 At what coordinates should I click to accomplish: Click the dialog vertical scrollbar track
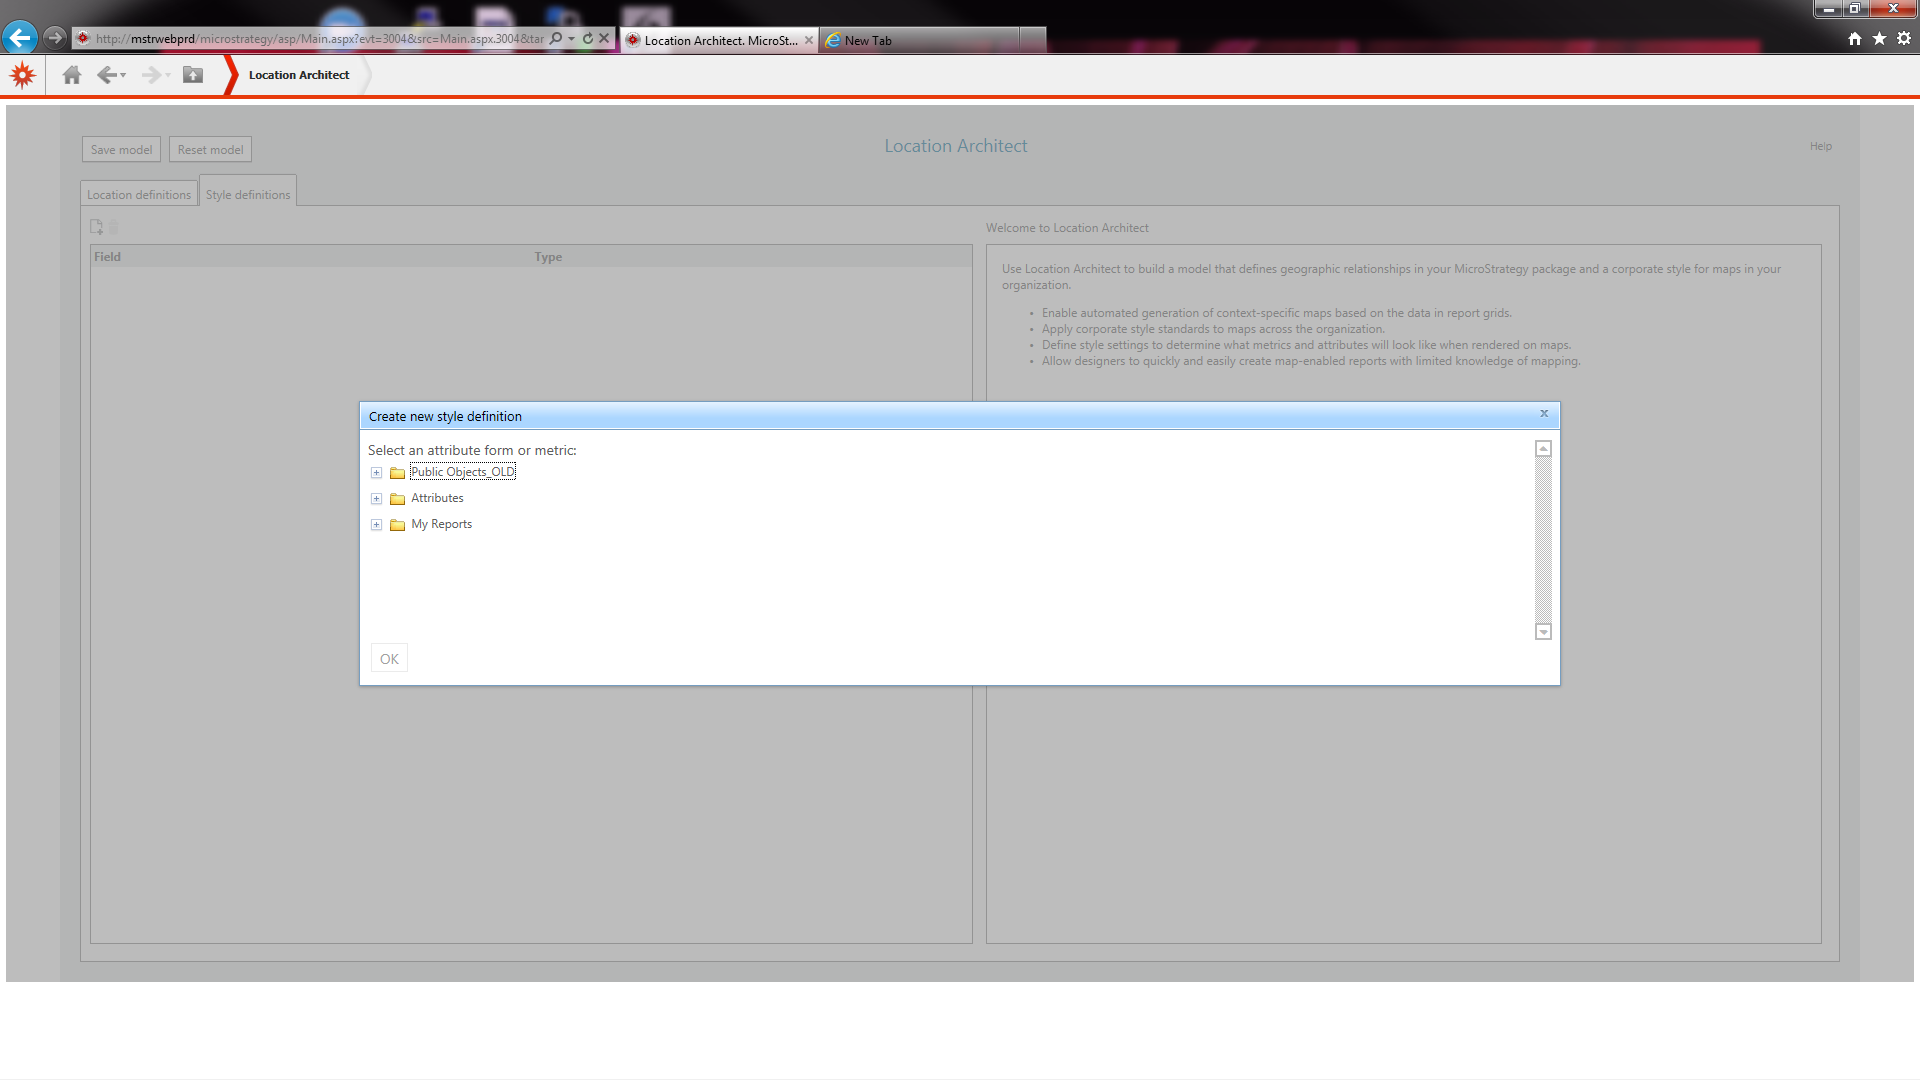(x=1543, y=540)
